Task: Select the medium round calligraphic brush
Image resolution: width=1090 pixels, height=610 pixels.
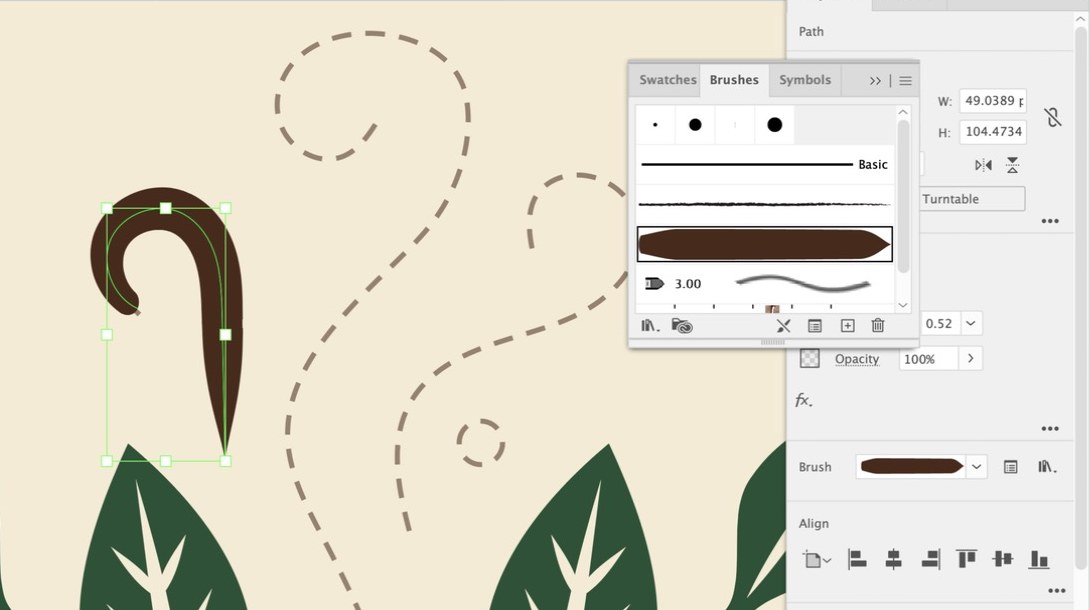Action: (694, 124)
